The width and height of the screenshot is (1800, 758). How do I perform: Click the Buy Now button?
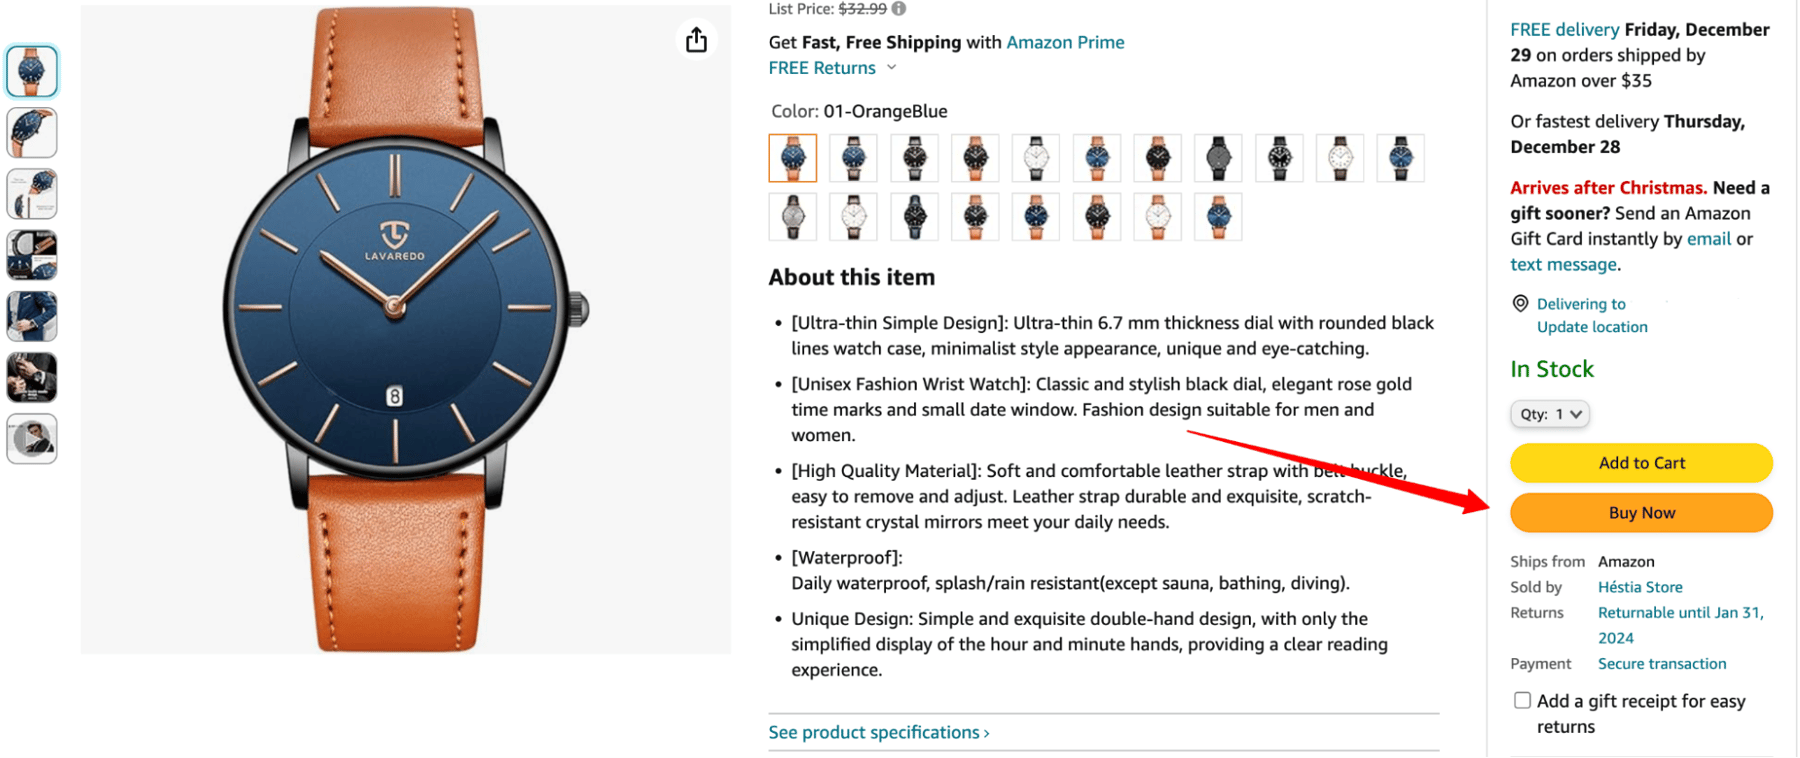point(1640,512)
